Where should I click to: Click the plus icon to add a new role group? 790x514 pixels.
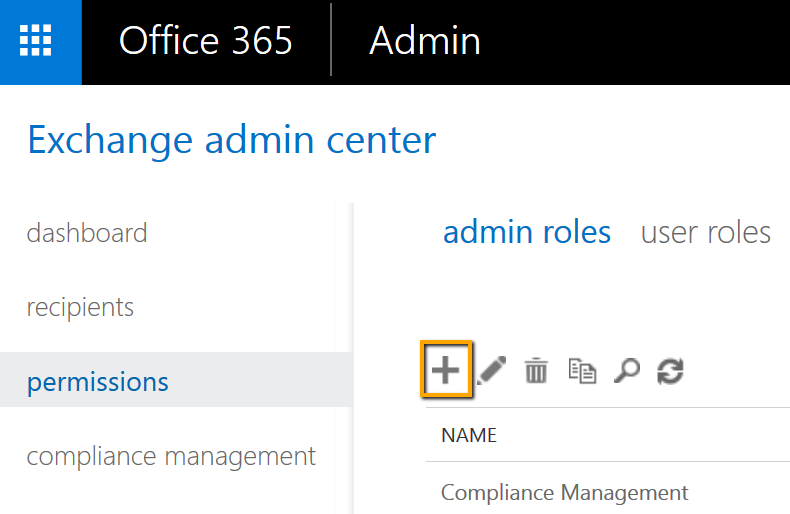tap(446, 370)
